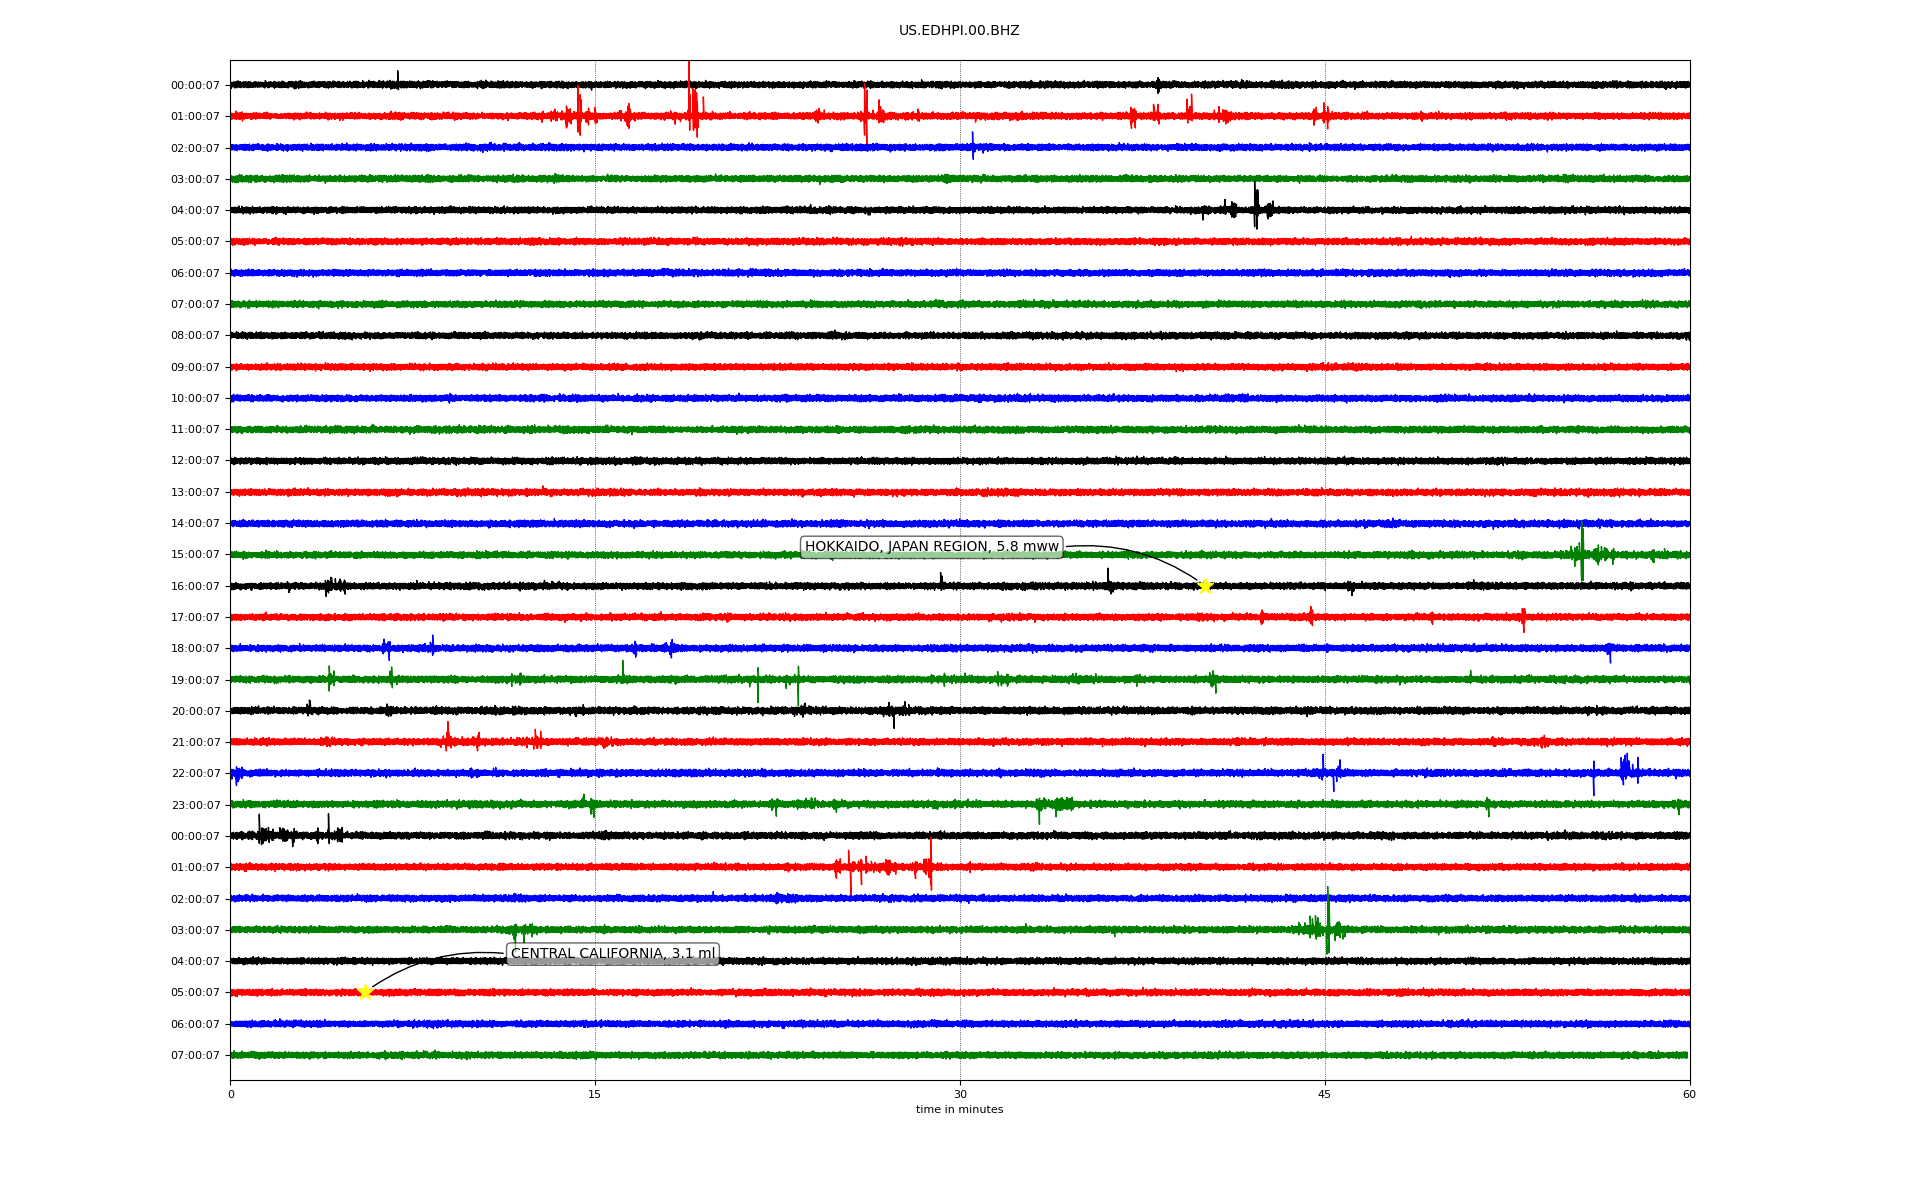Click the 05:00:07 label near the bottom
1920x1200 pixels.
195,993
